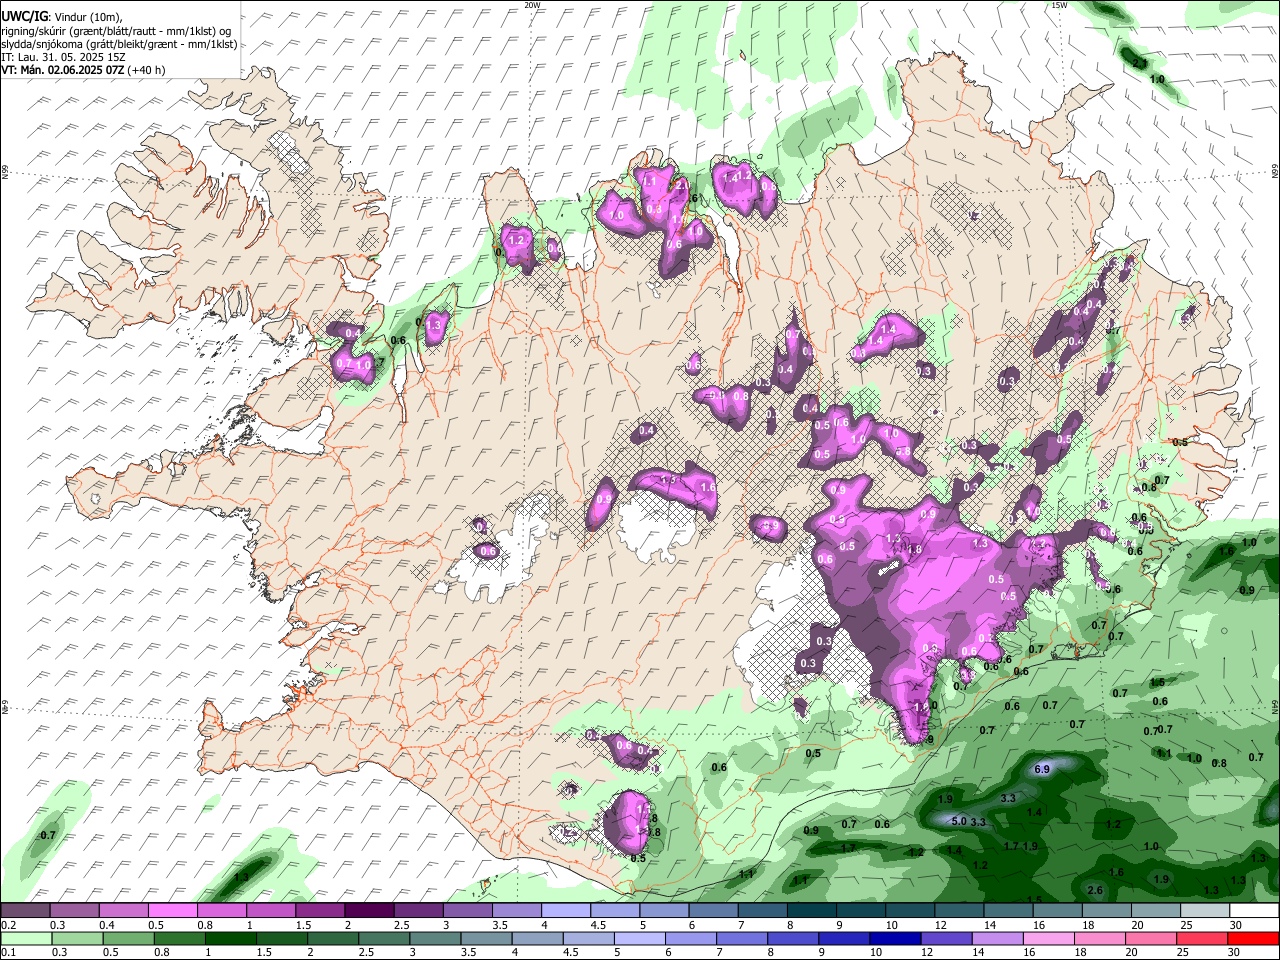Pick the darkest purple 2–2.5 snow legend swatch

click(368, 911)
